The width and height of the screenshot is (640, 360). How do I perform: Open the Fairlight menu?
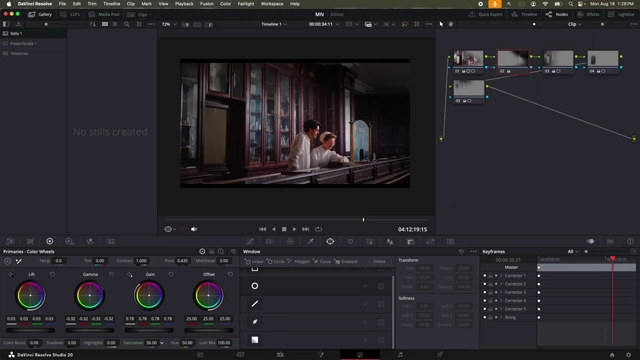tap(246, 4)
